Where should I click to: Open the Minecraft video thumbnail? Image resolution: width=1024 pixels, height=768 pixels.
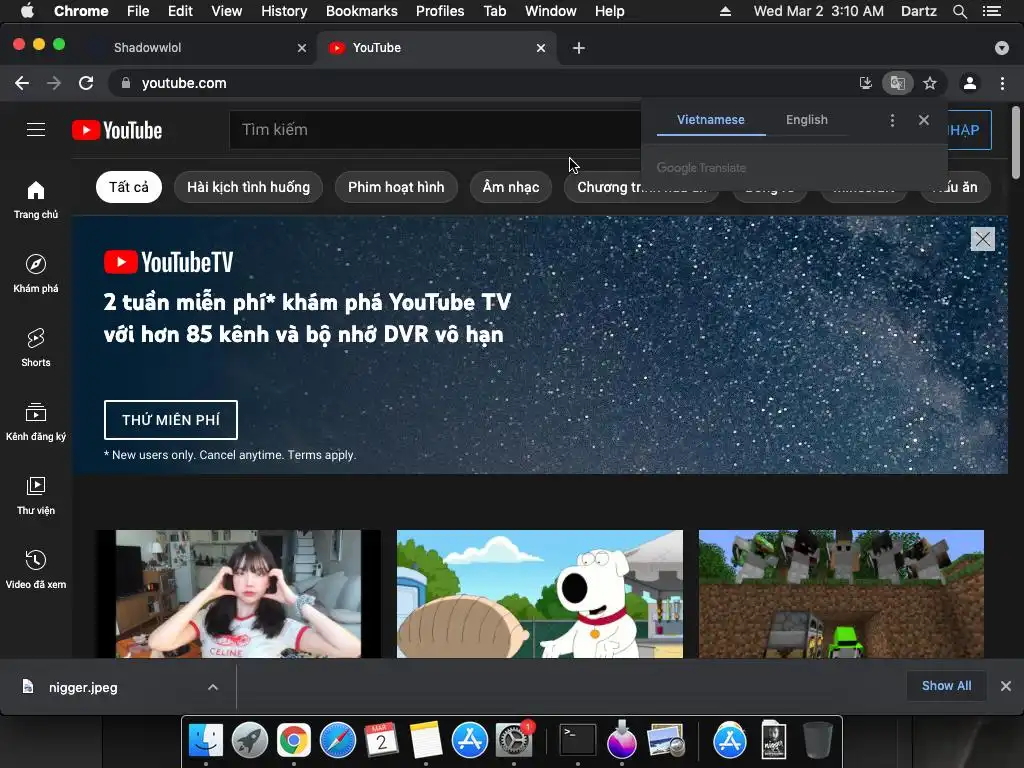(x=841, y=594)
